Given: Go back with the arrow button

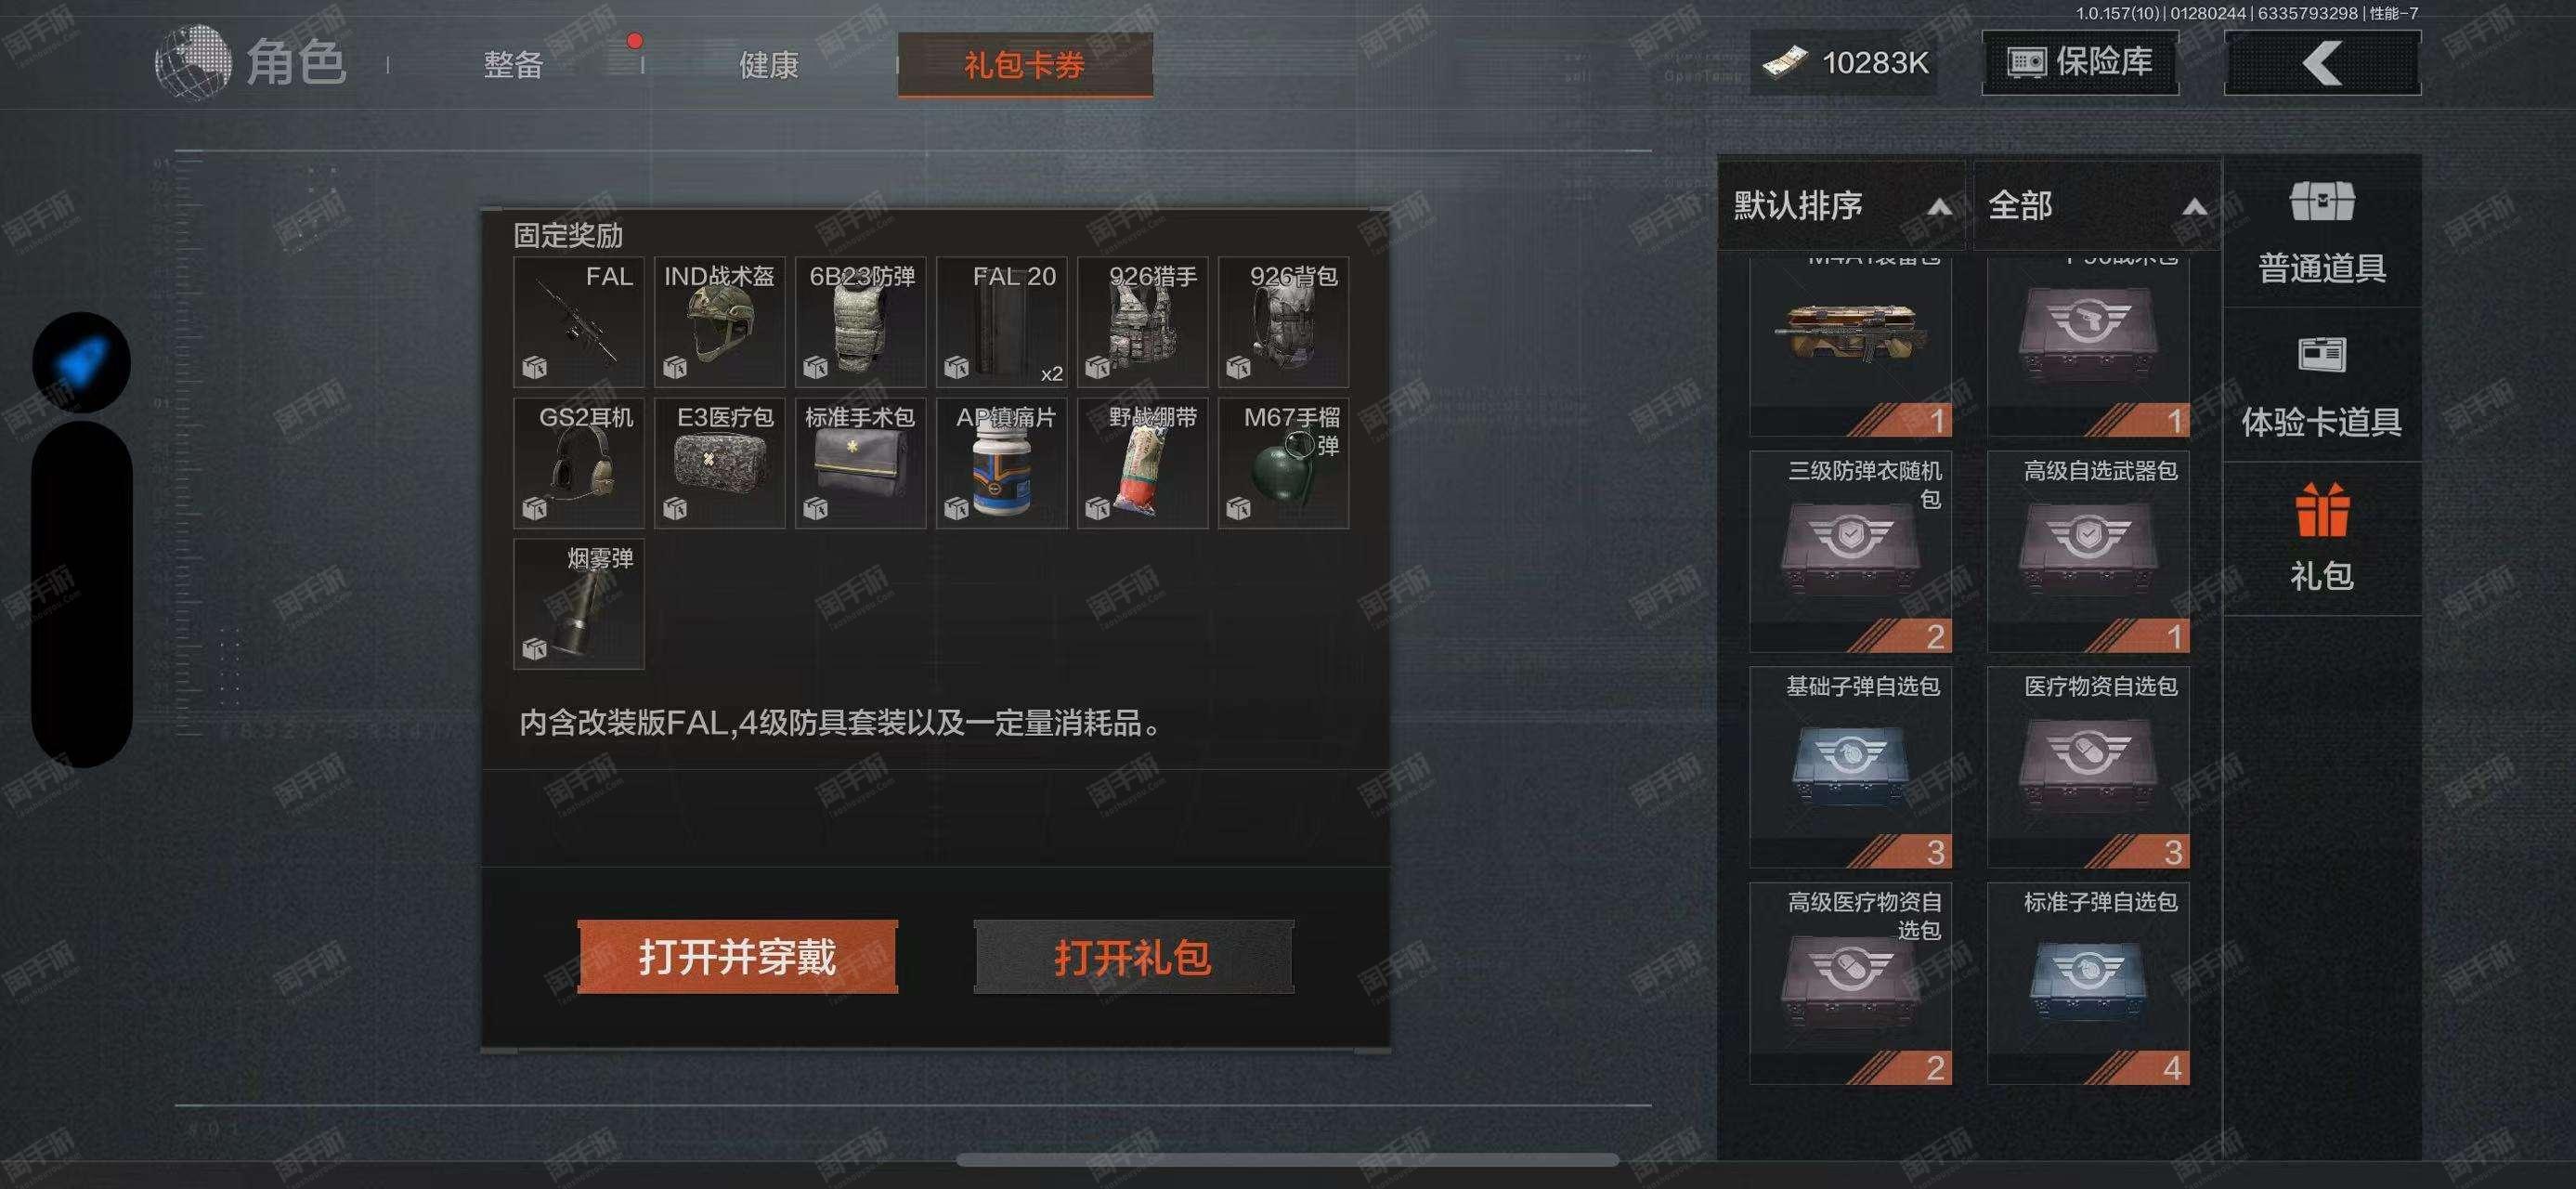Looking at the screenshot, I should 2322,63.
